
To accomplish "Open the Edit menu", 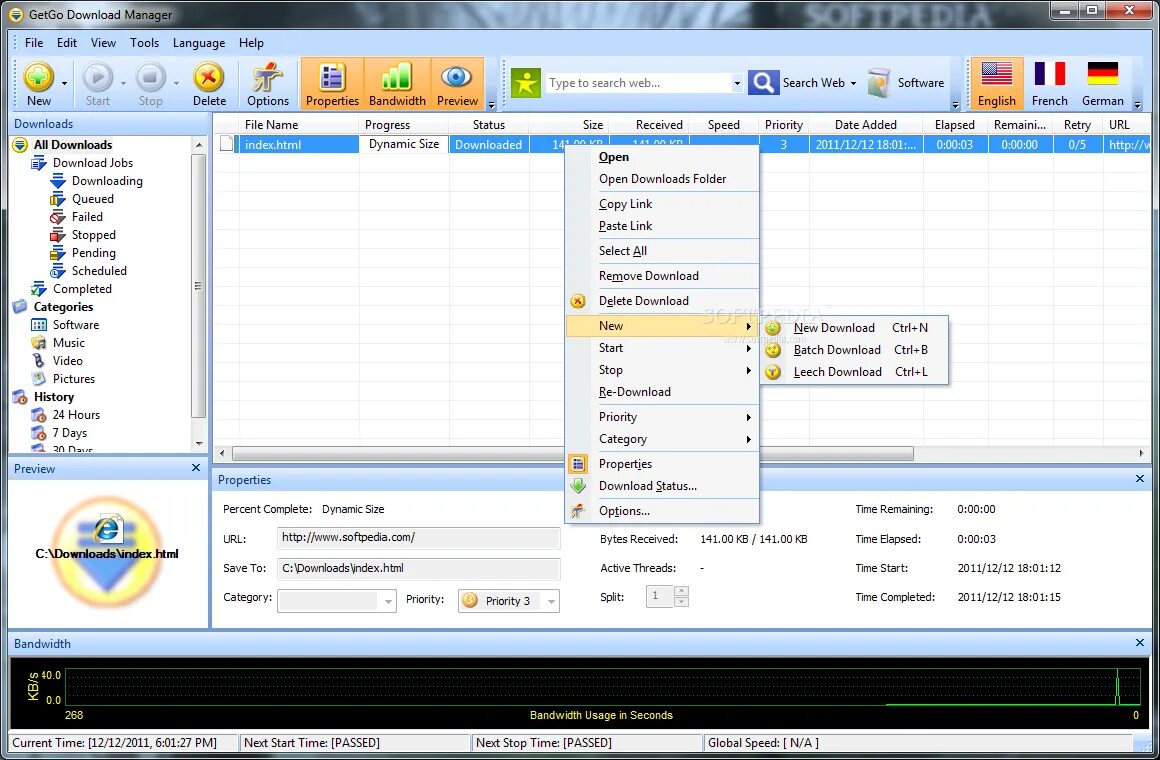I will click(67, 43).
